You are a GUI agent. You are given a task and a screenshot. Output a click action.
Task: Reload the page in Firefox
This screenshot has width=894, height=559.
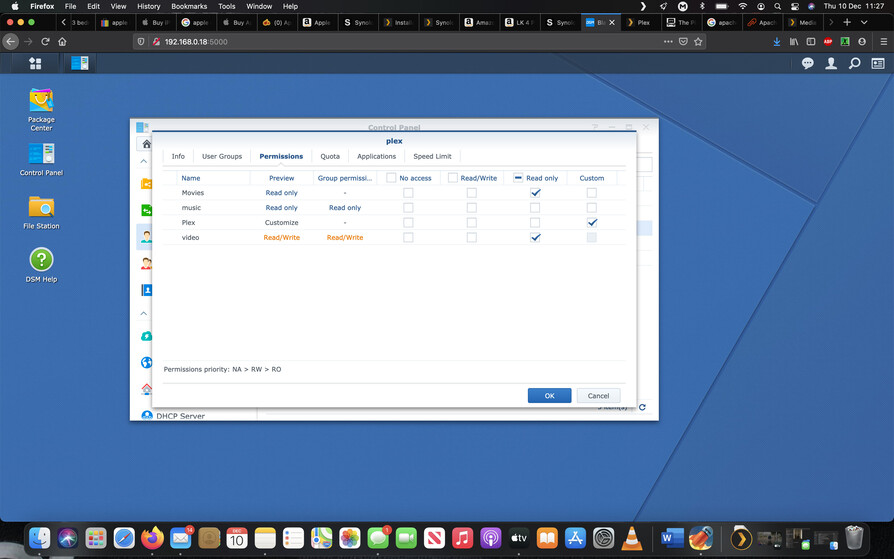(45, 42)
